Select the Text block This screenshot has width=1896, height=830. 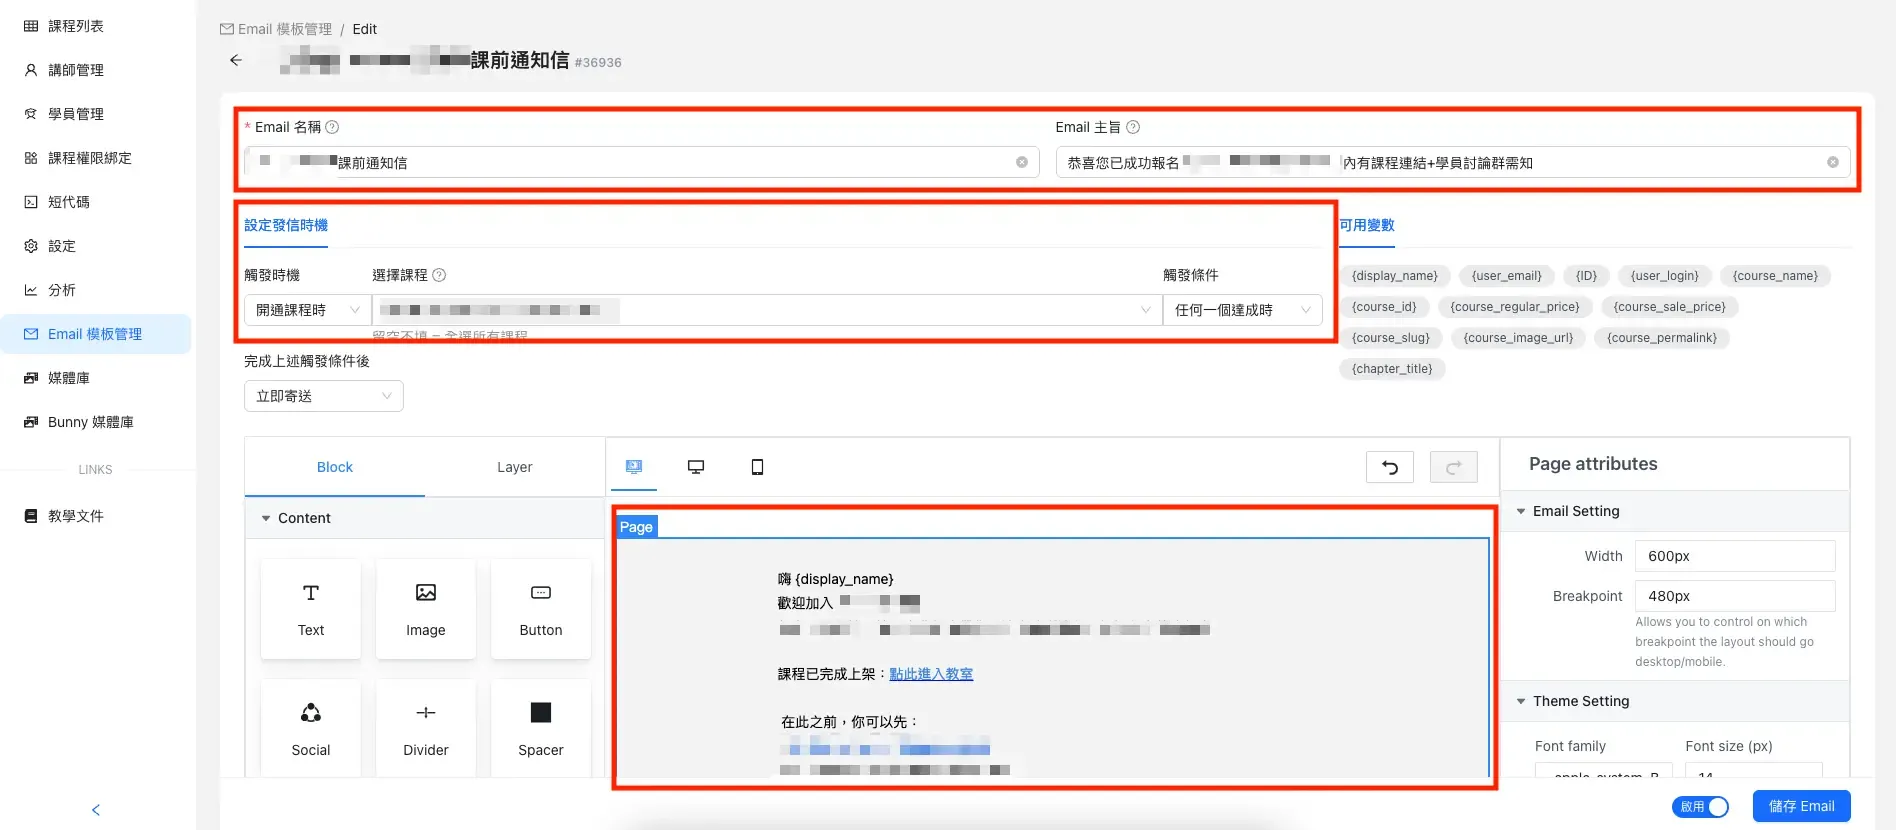coord(311,609)
